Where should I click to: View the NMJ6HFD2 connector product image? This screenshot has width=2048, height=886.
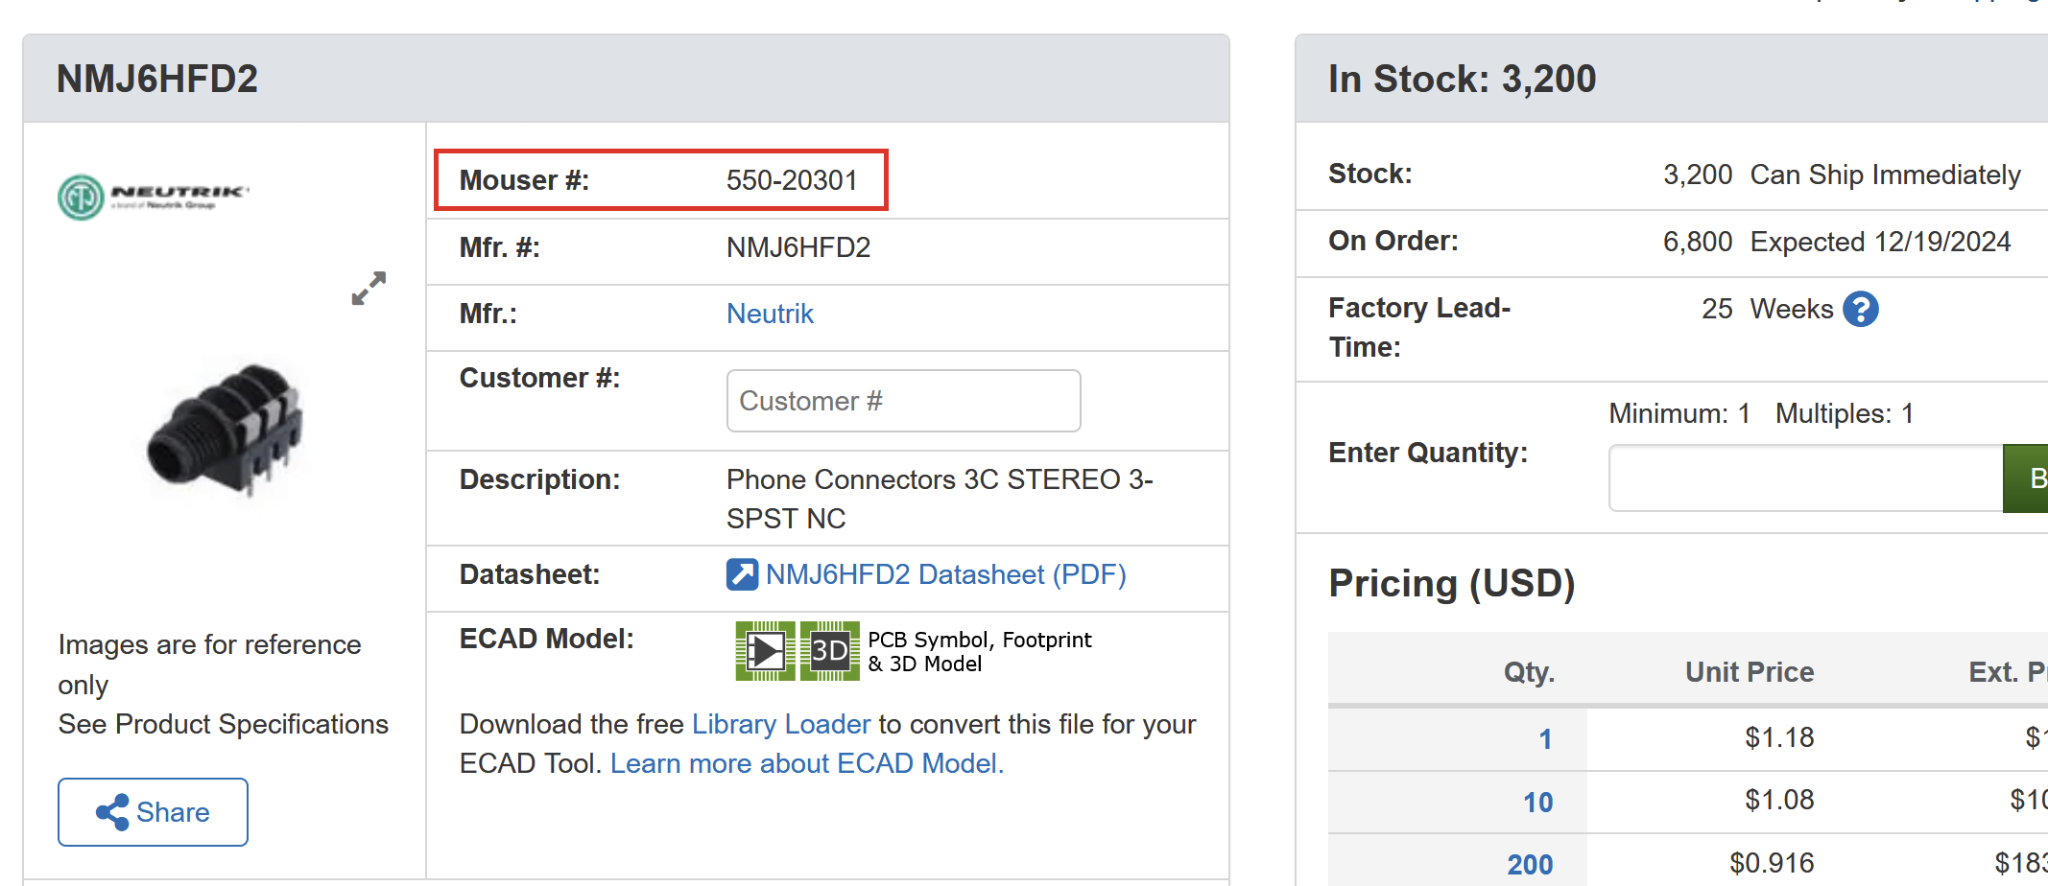(x=226, y=429)
